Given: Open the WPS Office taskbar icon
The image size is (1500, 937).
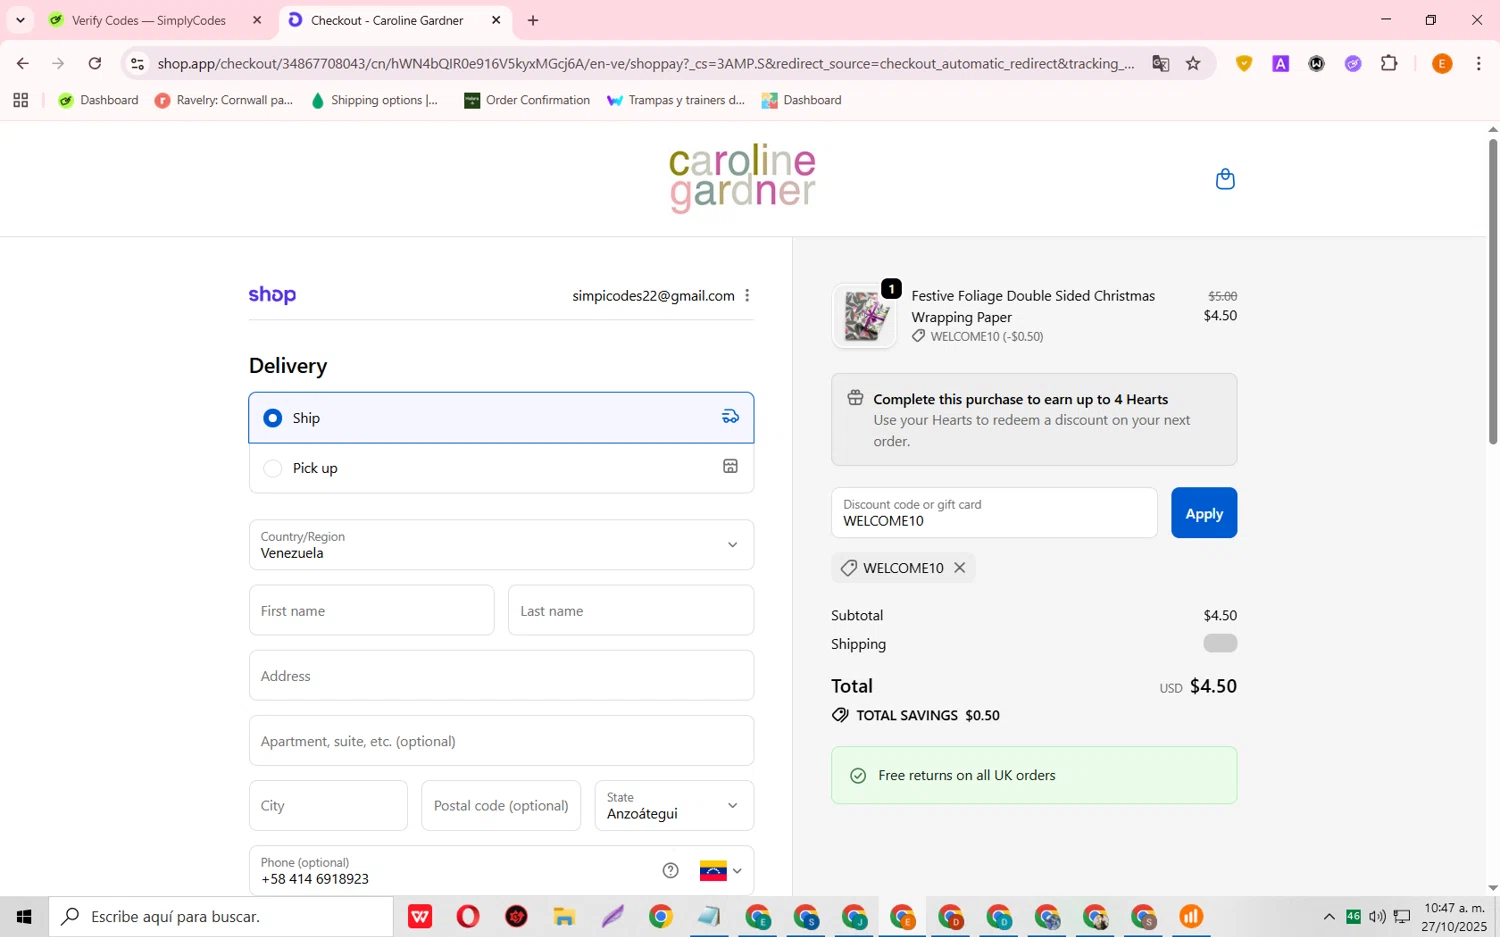Looking at the screenshot, I should [420, 916].
